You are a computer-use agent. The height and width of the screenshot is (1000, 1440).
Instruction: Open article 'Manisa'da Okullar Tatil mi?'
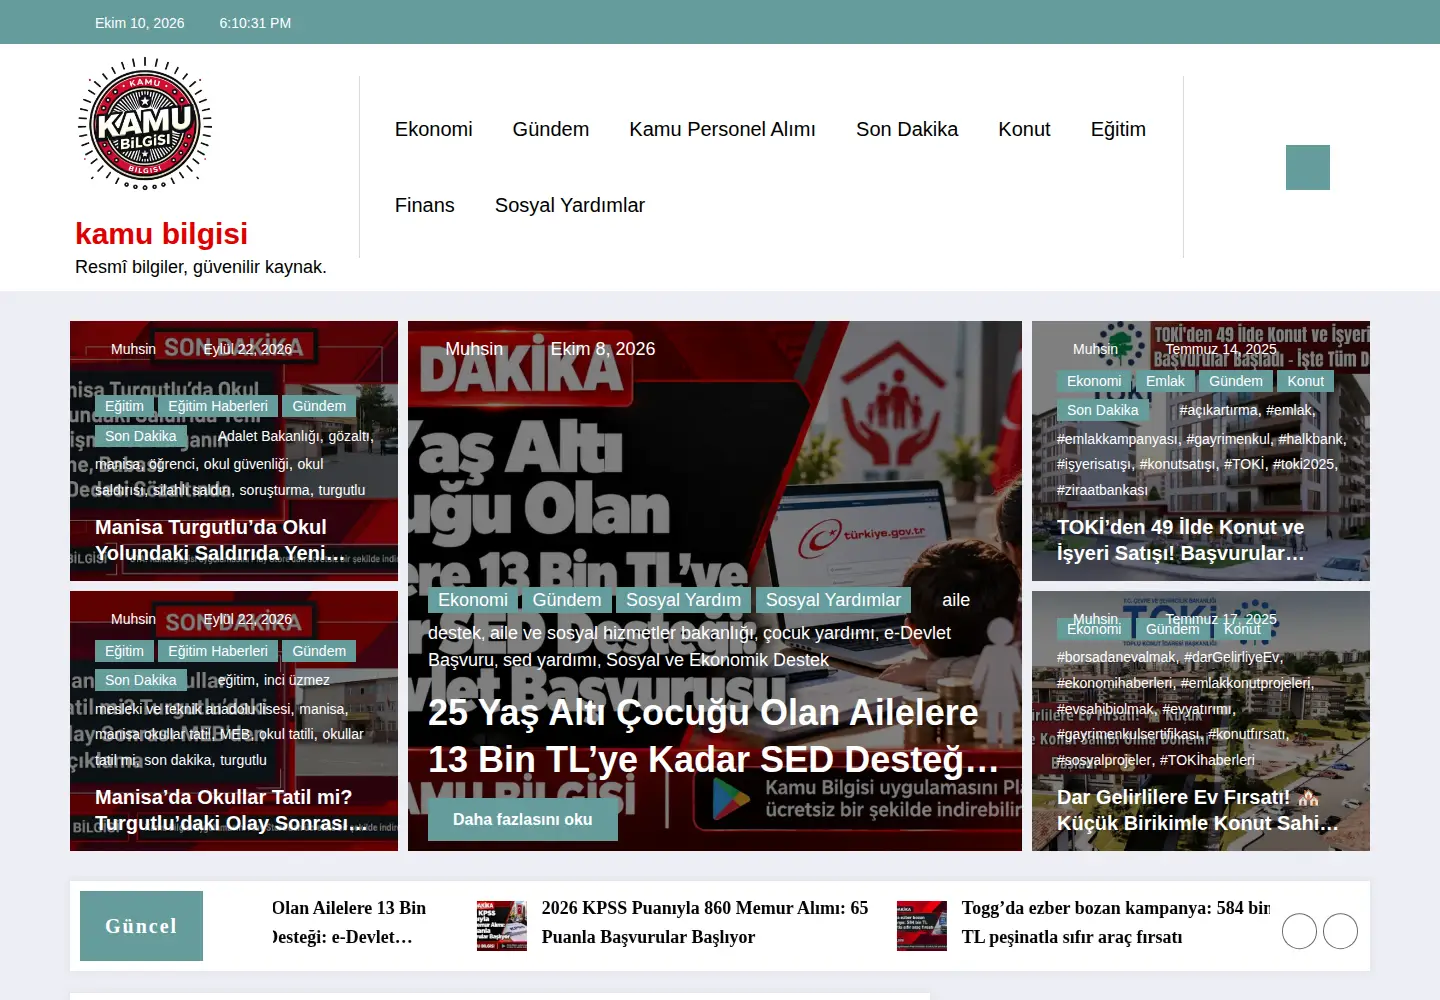[230, 810]
